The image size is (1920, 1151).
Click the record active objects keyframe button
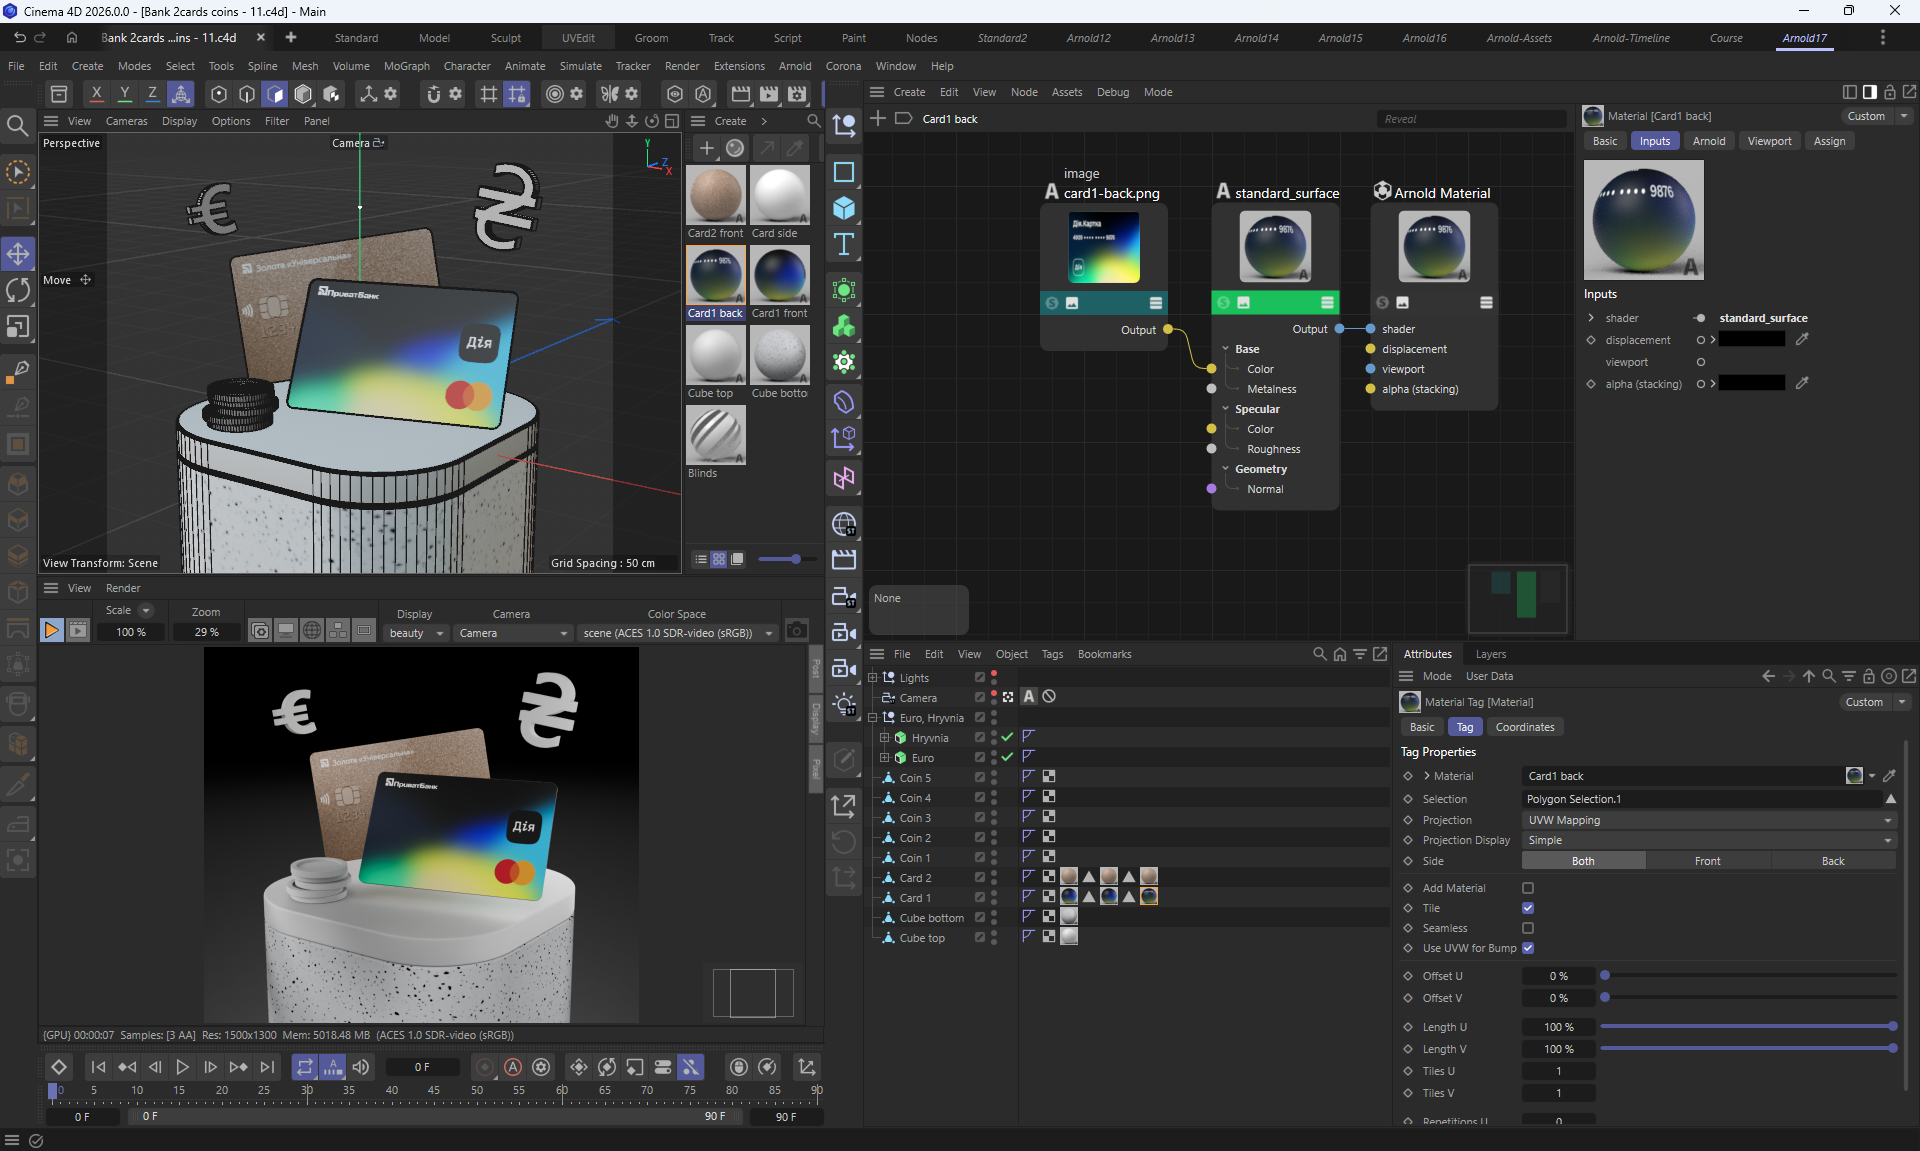[x=484, y=1067]
